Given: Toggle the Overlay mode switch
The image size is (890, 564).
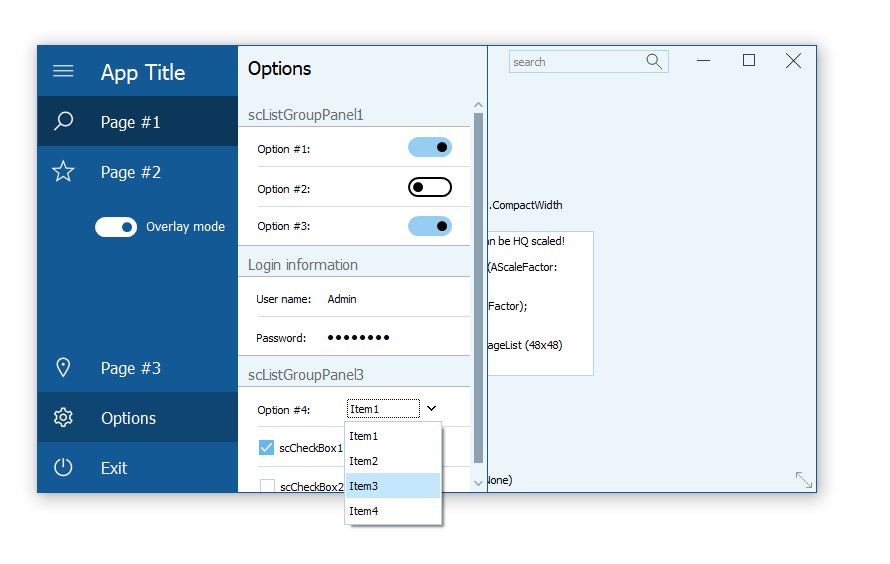Looking at the screenshot, I should [x=116, y=227].
